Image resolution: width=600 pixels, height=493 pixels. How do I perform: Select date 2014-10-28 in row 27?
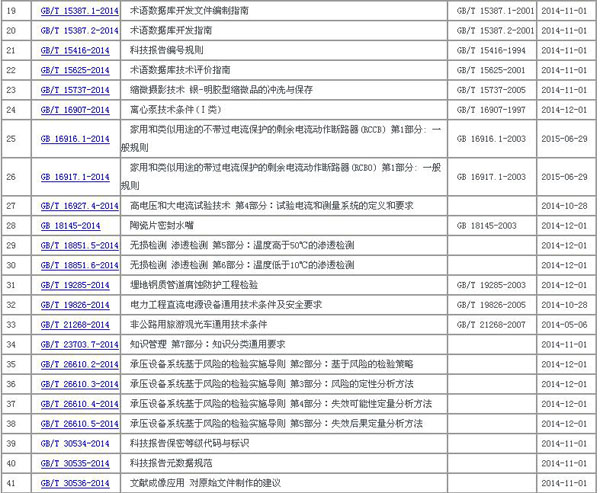click(564, 206)
